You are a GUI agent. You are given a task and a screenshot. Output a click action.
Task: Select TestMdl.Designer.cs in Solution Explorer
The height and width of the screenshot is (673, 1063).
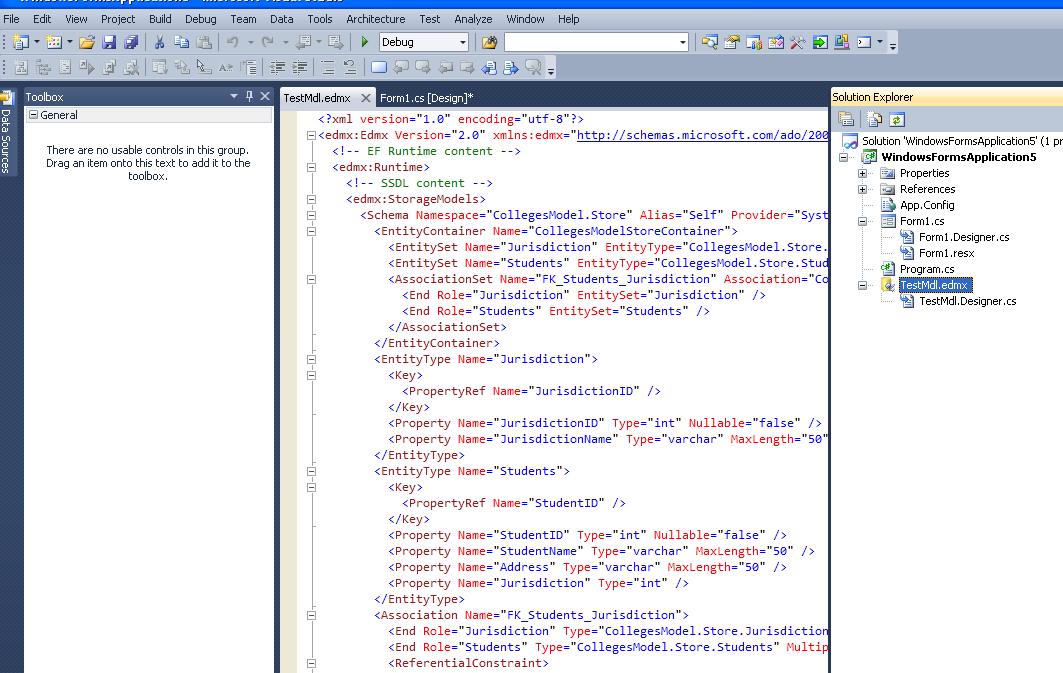click(x=967, y=301)
